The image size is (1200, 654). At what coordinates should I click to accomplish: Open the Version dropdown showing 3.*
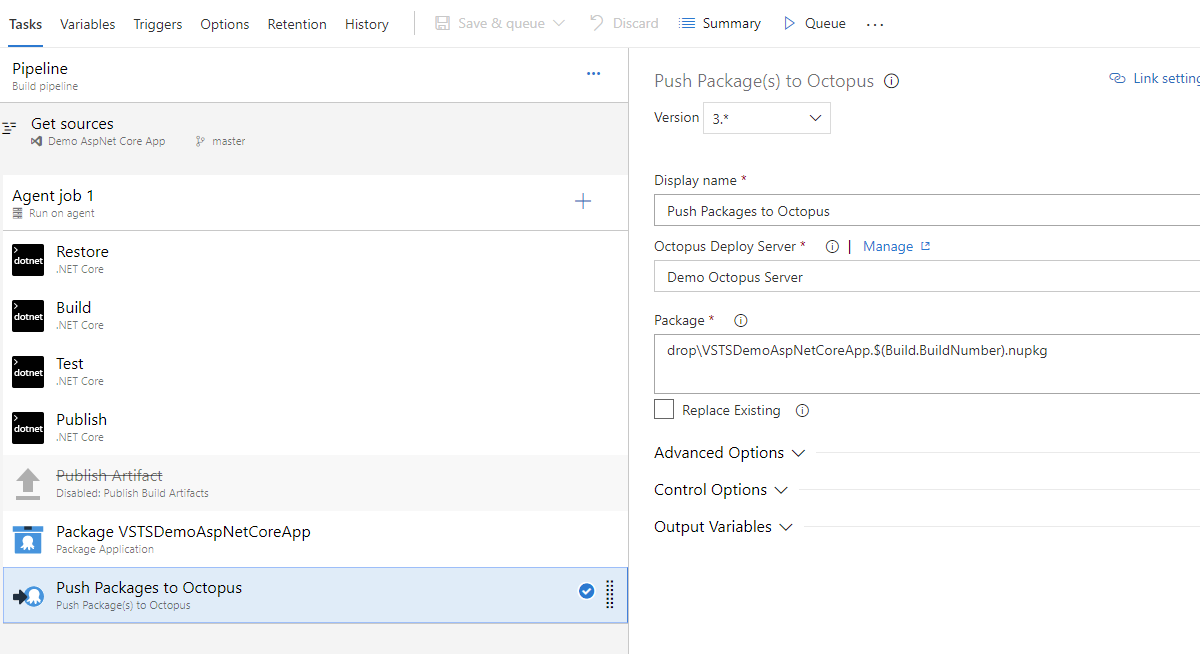click(766, 117)
